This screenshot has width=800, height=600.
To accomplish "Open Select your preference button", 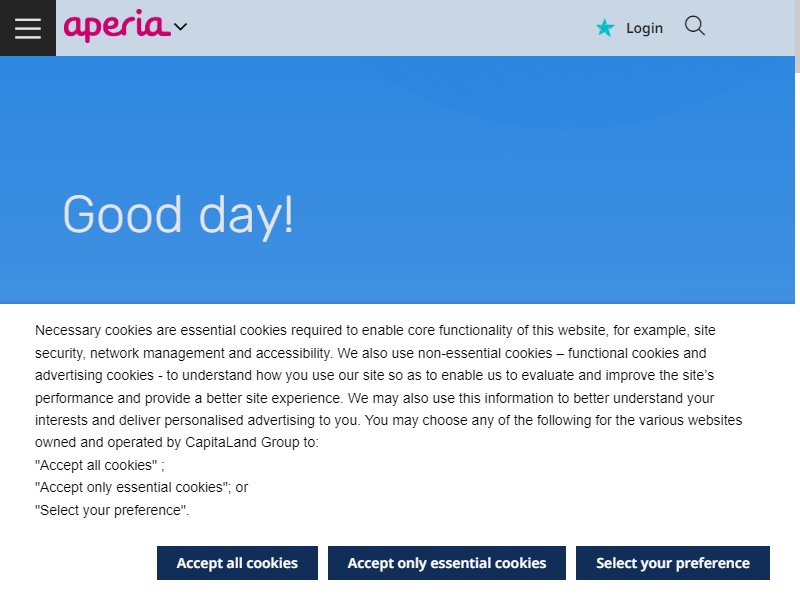I will coord(672,563).
